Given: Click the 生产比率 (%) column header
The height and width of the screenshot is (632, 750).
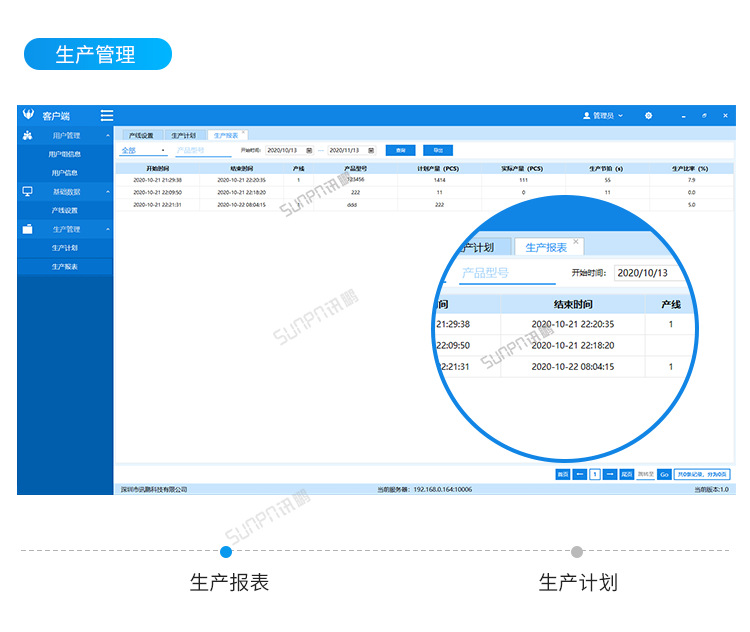Looking at the screenshot, I should (691, 168).
